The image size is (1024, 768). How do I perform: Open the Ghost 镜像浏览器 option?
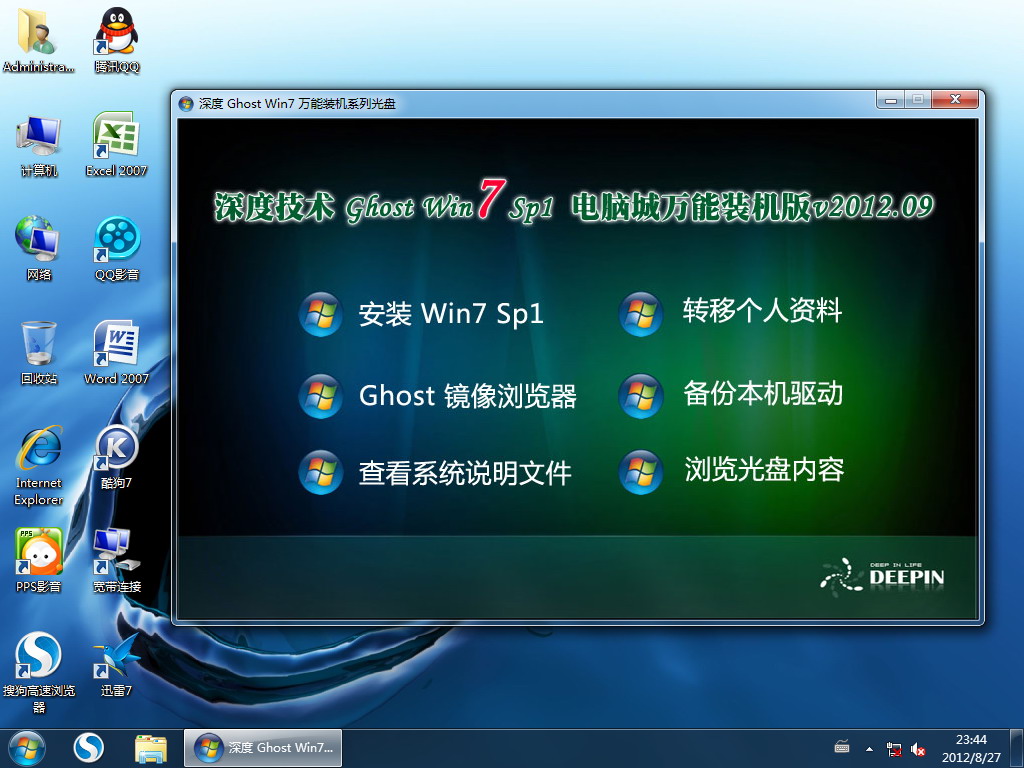pyautogui.click(x=438, y=396)
